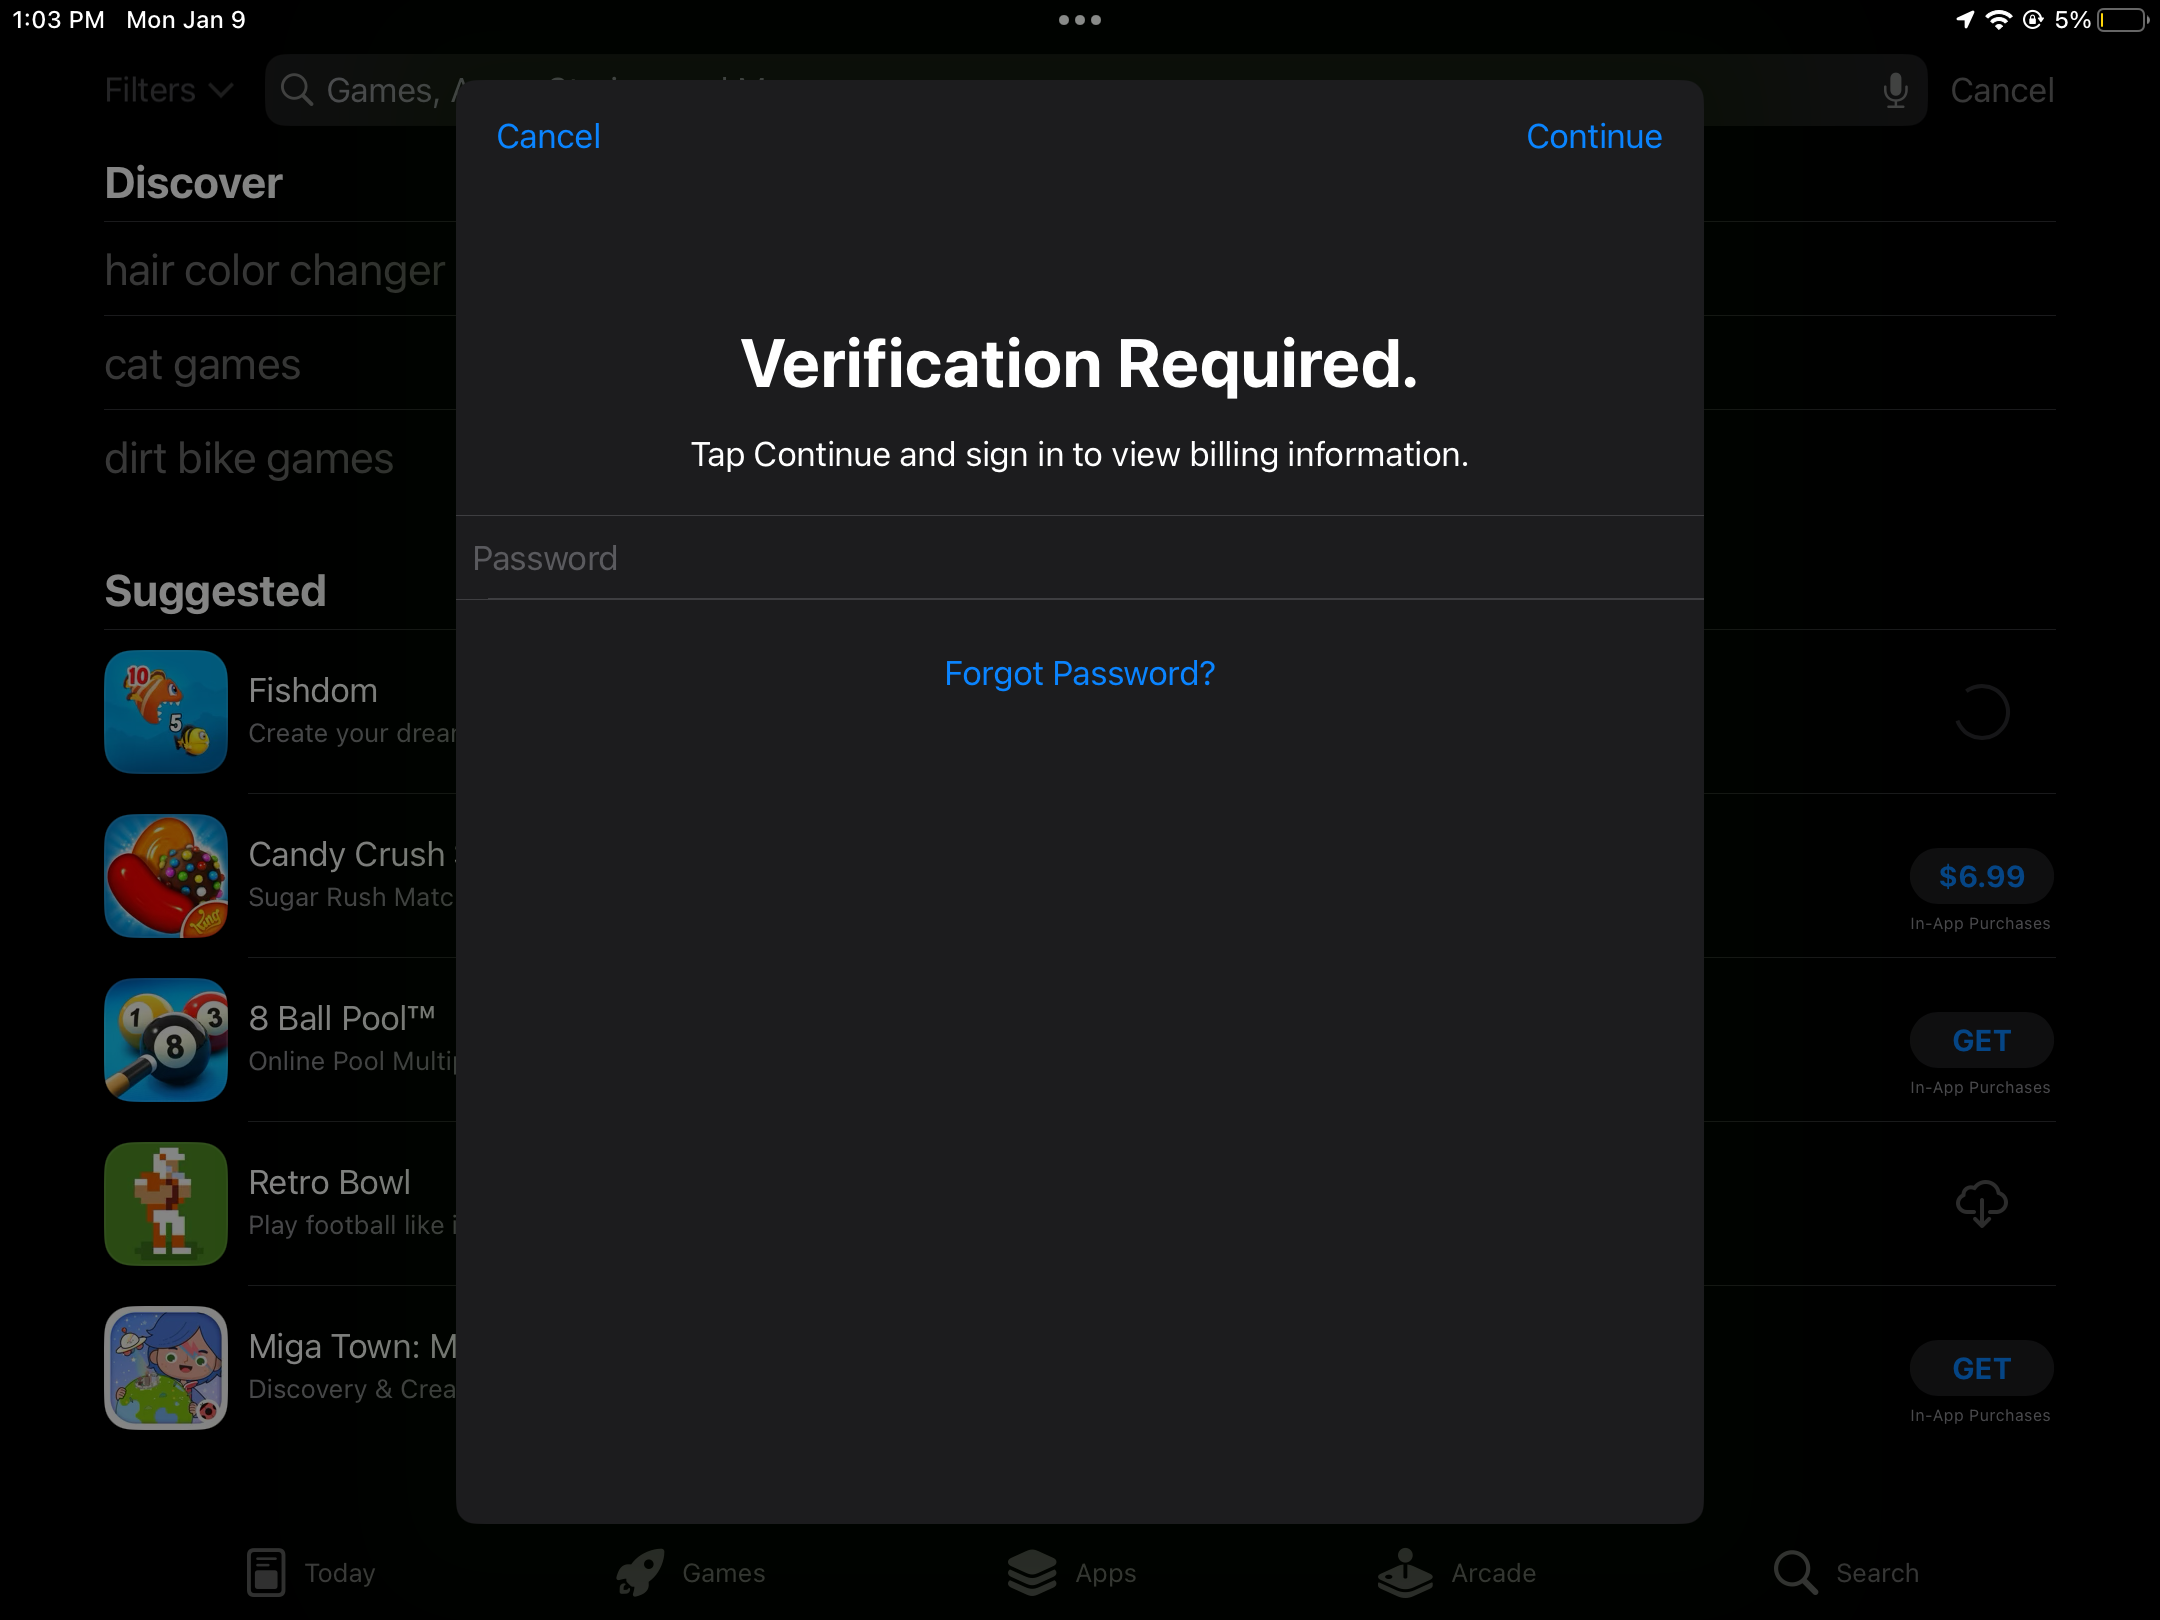Select the Password input field
This screenshot has height=1620, width=2160.
pos(1080,556)
